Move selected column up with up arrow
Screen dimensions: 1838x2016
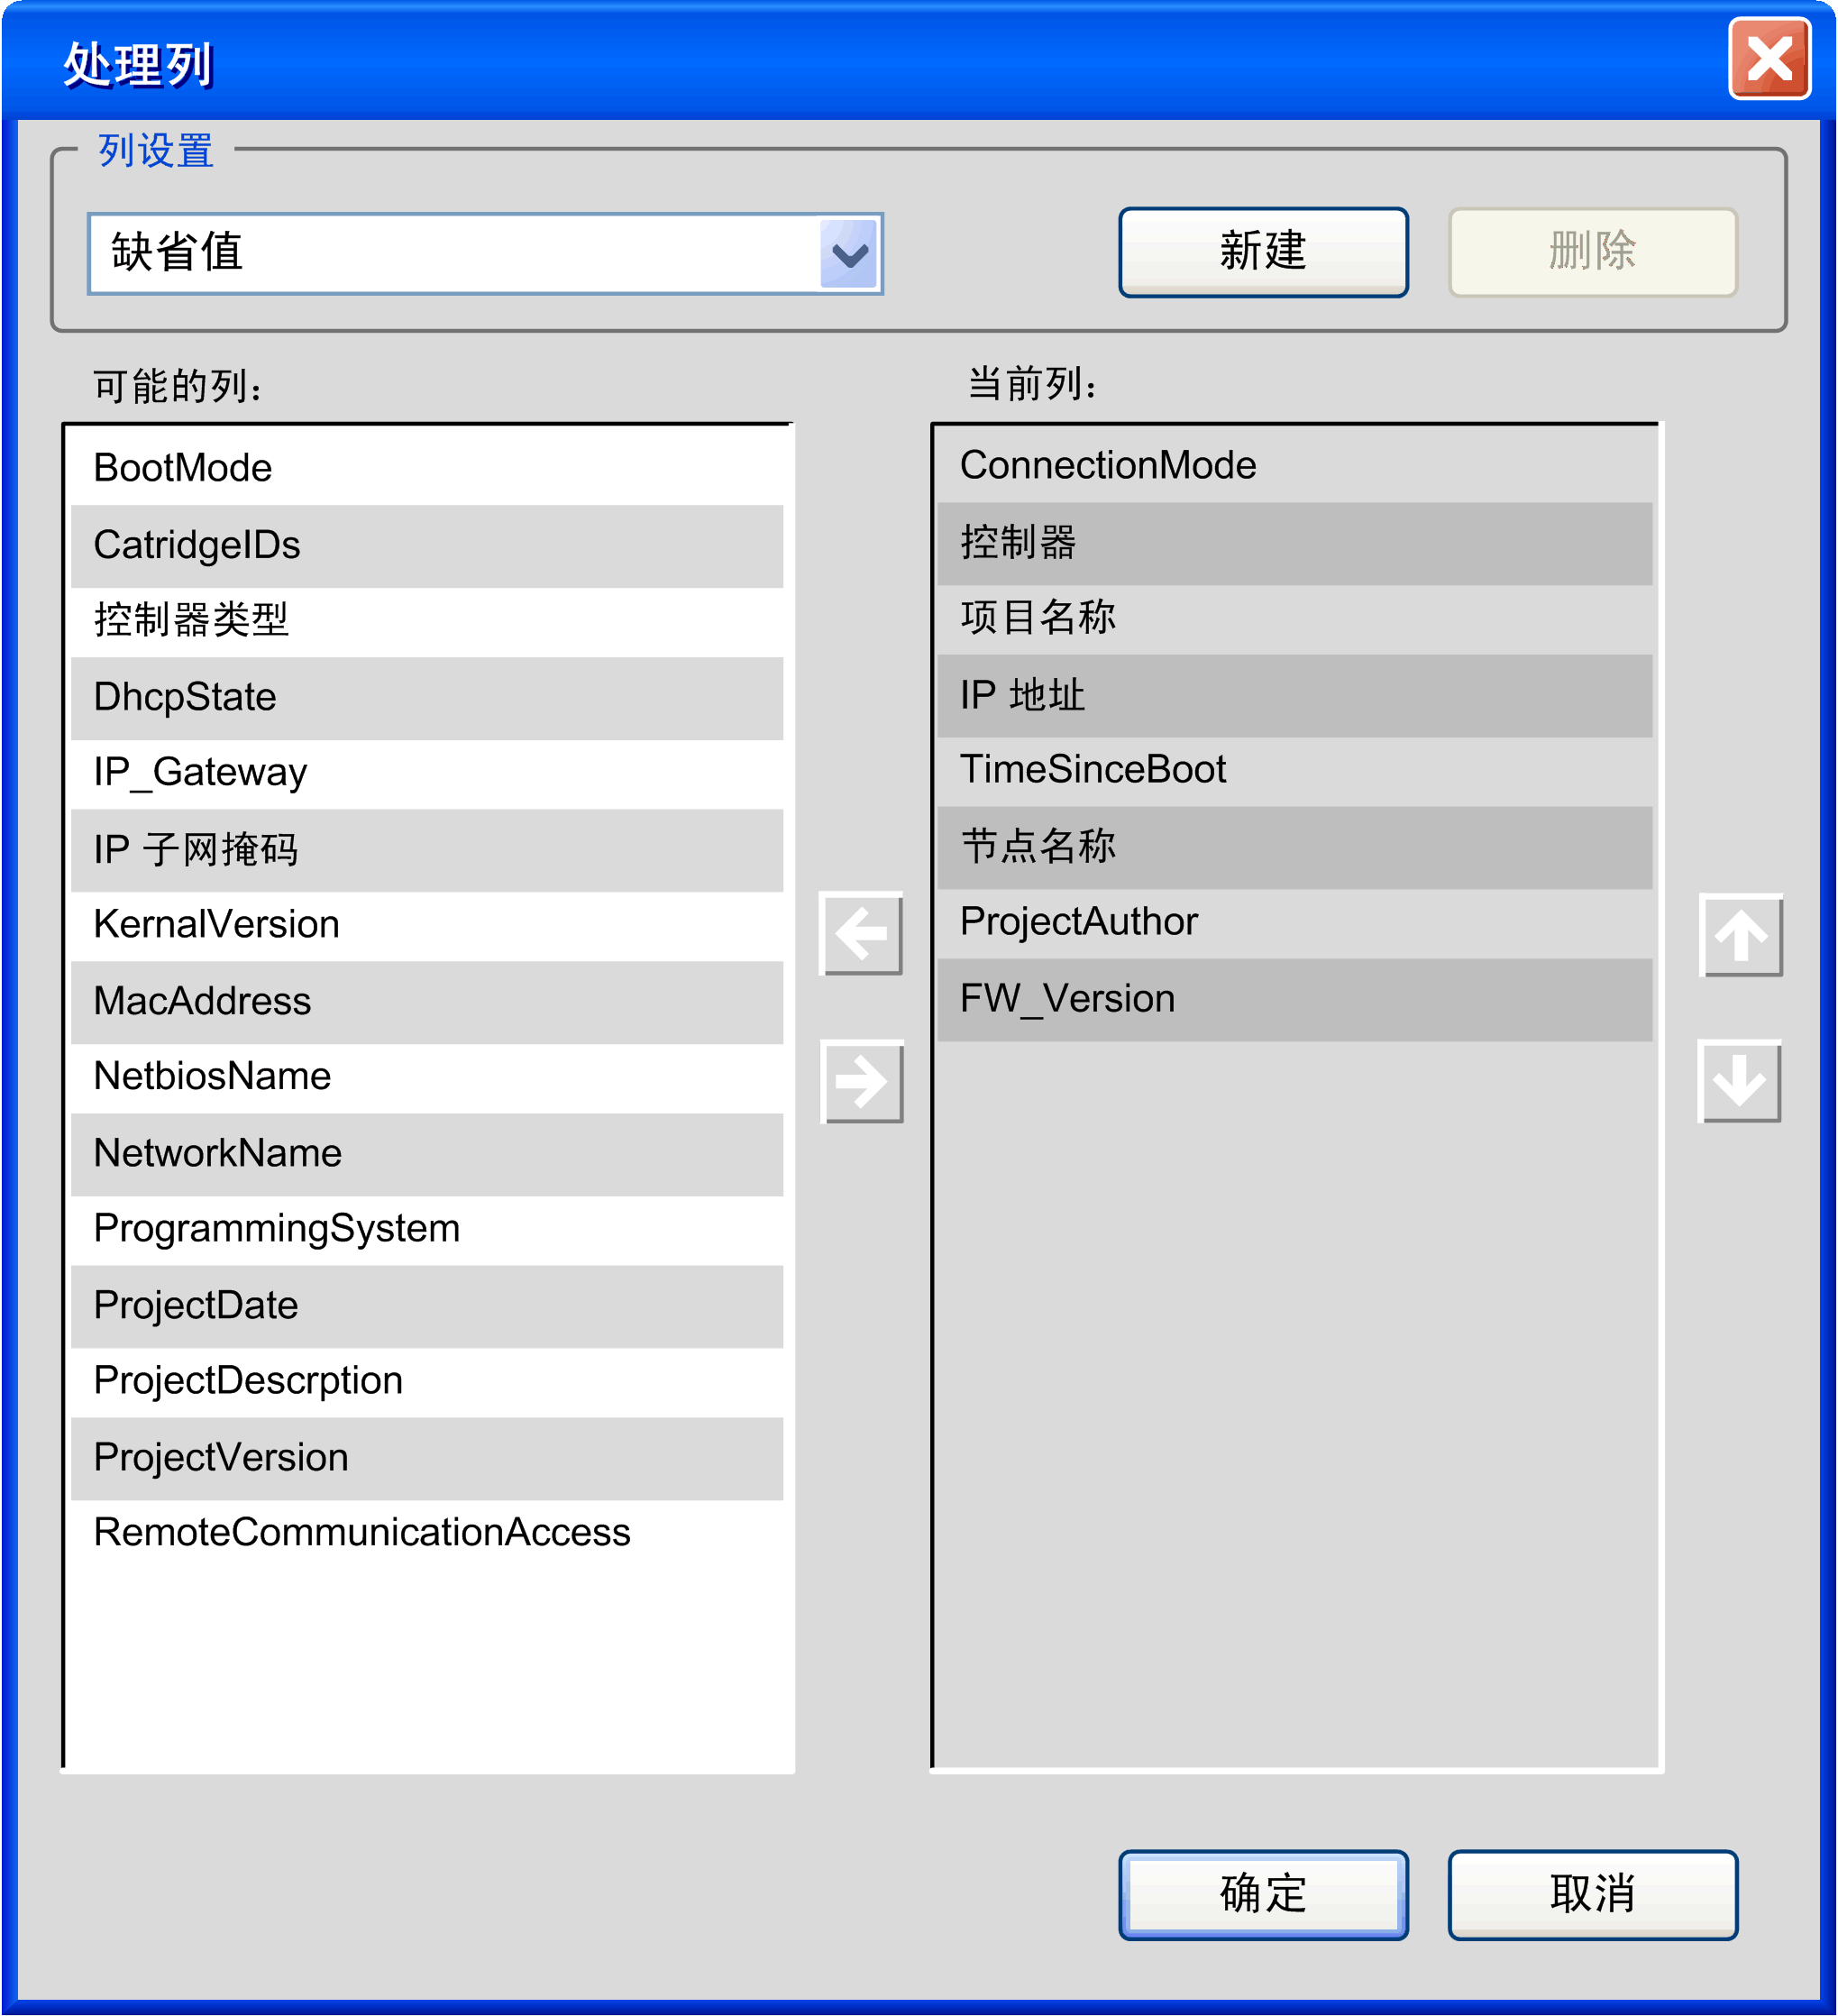point(1740,935)
